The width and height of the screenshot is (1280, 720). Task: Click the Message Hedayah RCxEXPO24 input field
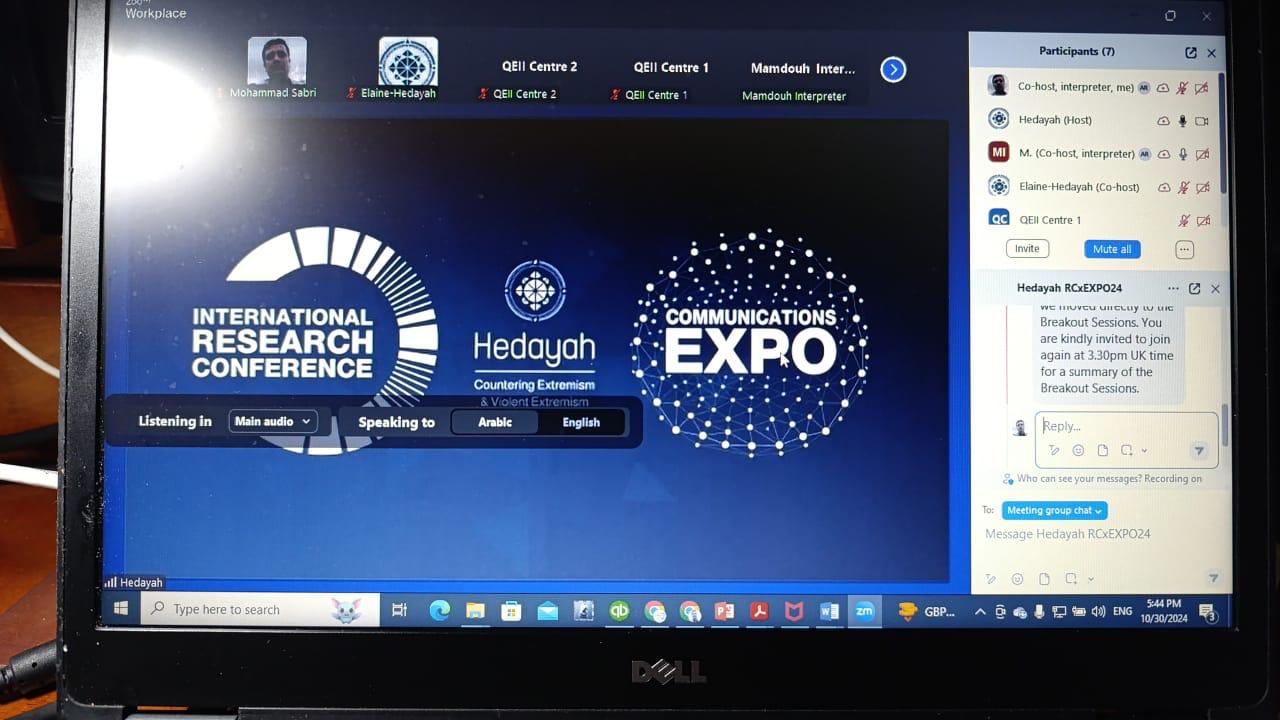click(1068, 535)
